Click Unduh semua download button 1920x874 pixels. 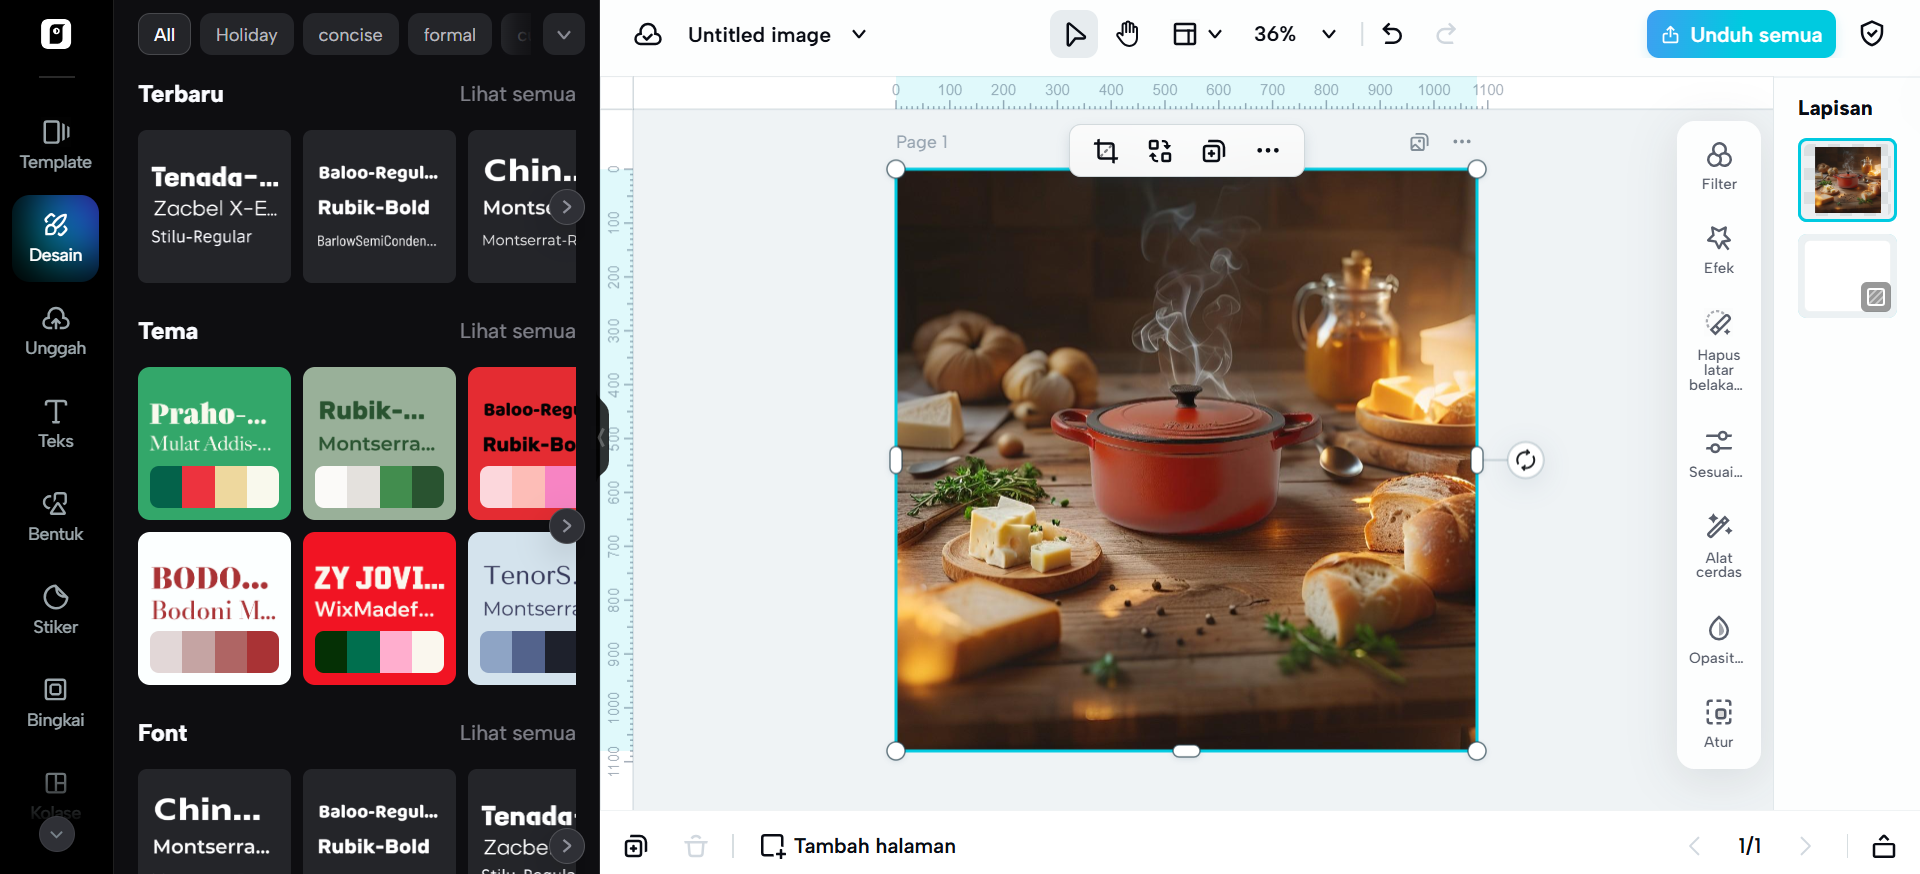(x=1741, y=35)
